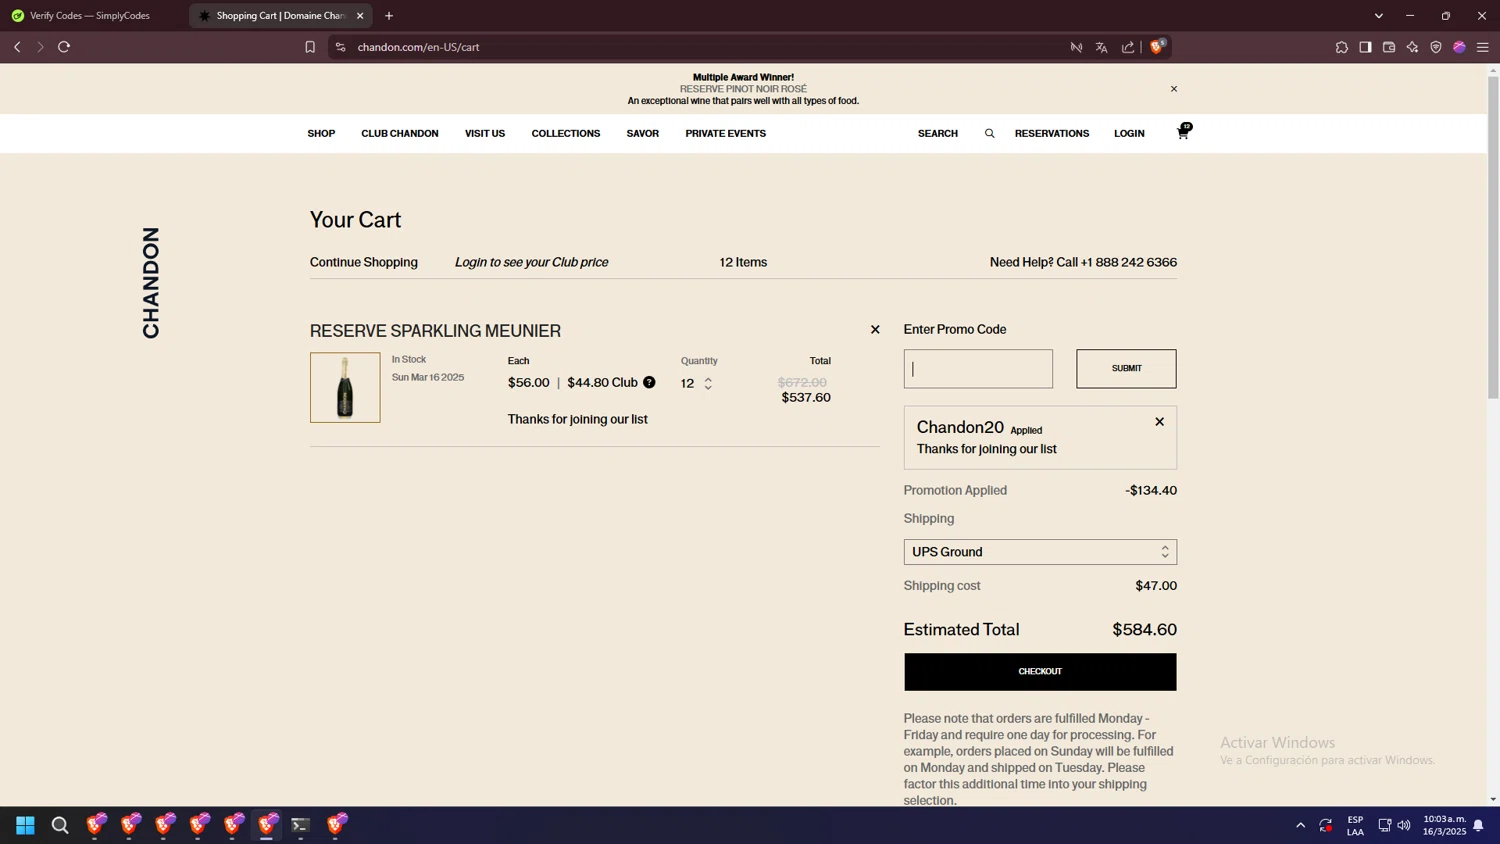Click the RESERVE SPARKLING MEUNIER title

click(x=435, y=331)
